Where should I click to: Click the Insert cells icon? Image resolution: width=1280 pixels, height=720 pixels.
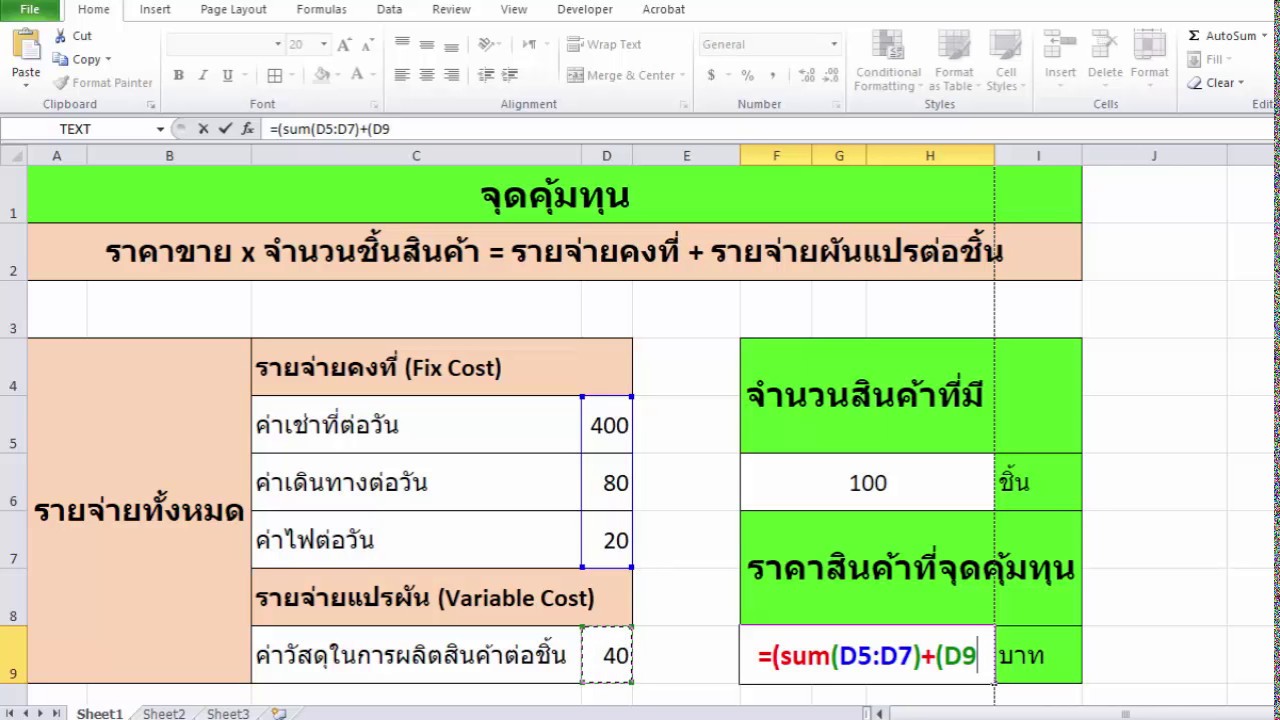click(1060, 57)
